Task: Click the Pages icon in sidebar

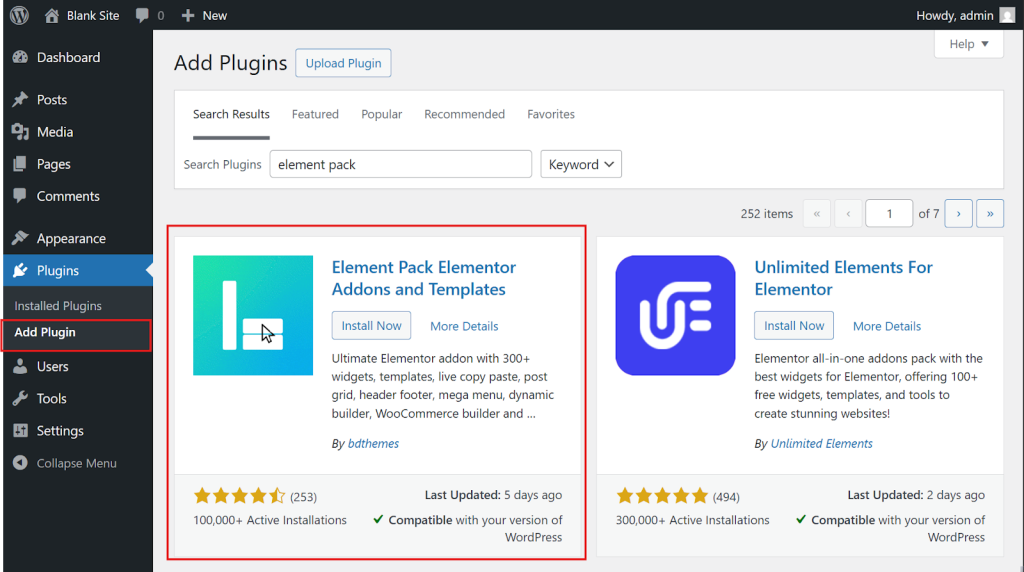Action: 20,164
